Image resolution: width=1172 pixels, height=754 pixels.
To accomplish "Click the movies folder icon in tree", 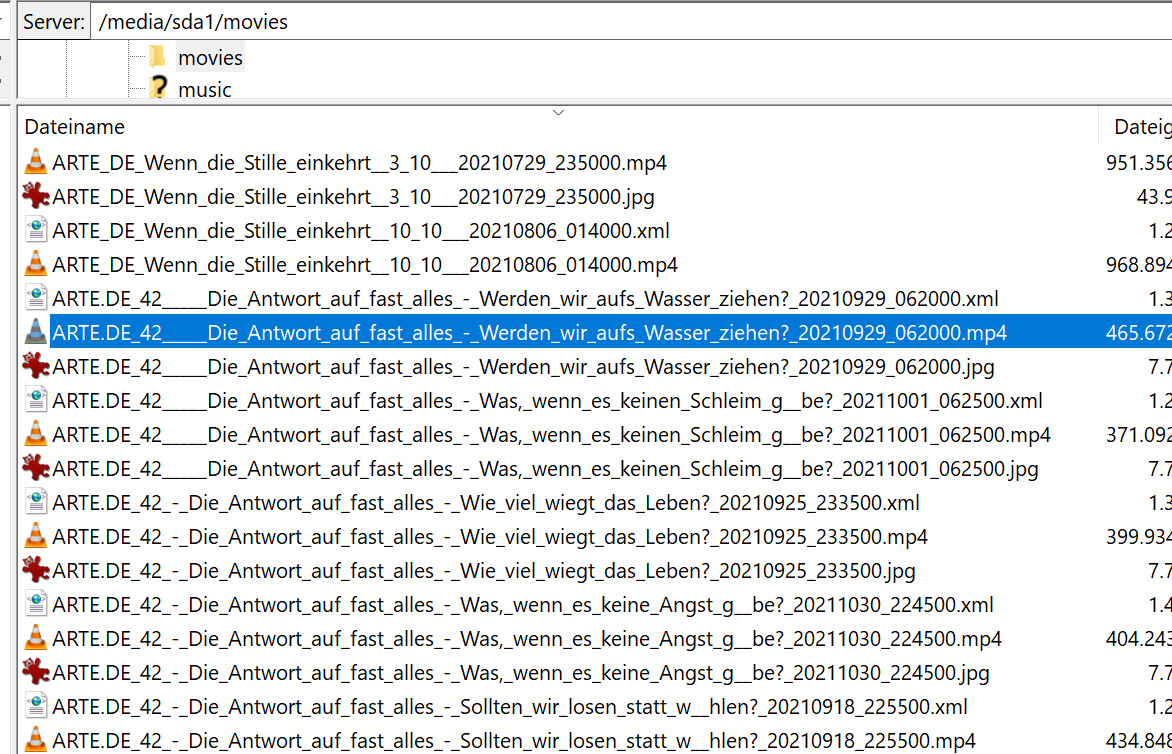I will coord(157,56).
